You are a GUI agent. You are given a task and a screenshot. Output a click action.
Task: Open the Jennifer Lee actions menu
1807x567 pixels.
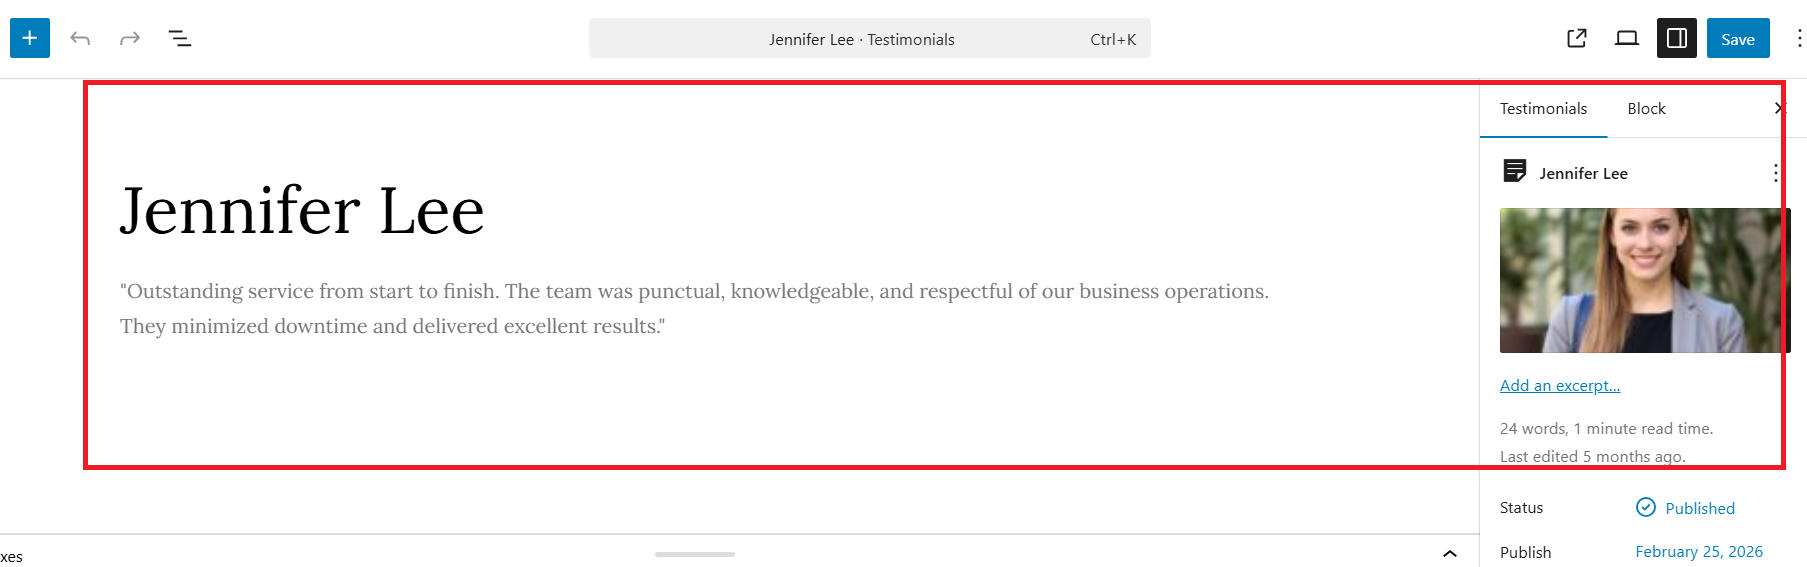(1775, 173)
